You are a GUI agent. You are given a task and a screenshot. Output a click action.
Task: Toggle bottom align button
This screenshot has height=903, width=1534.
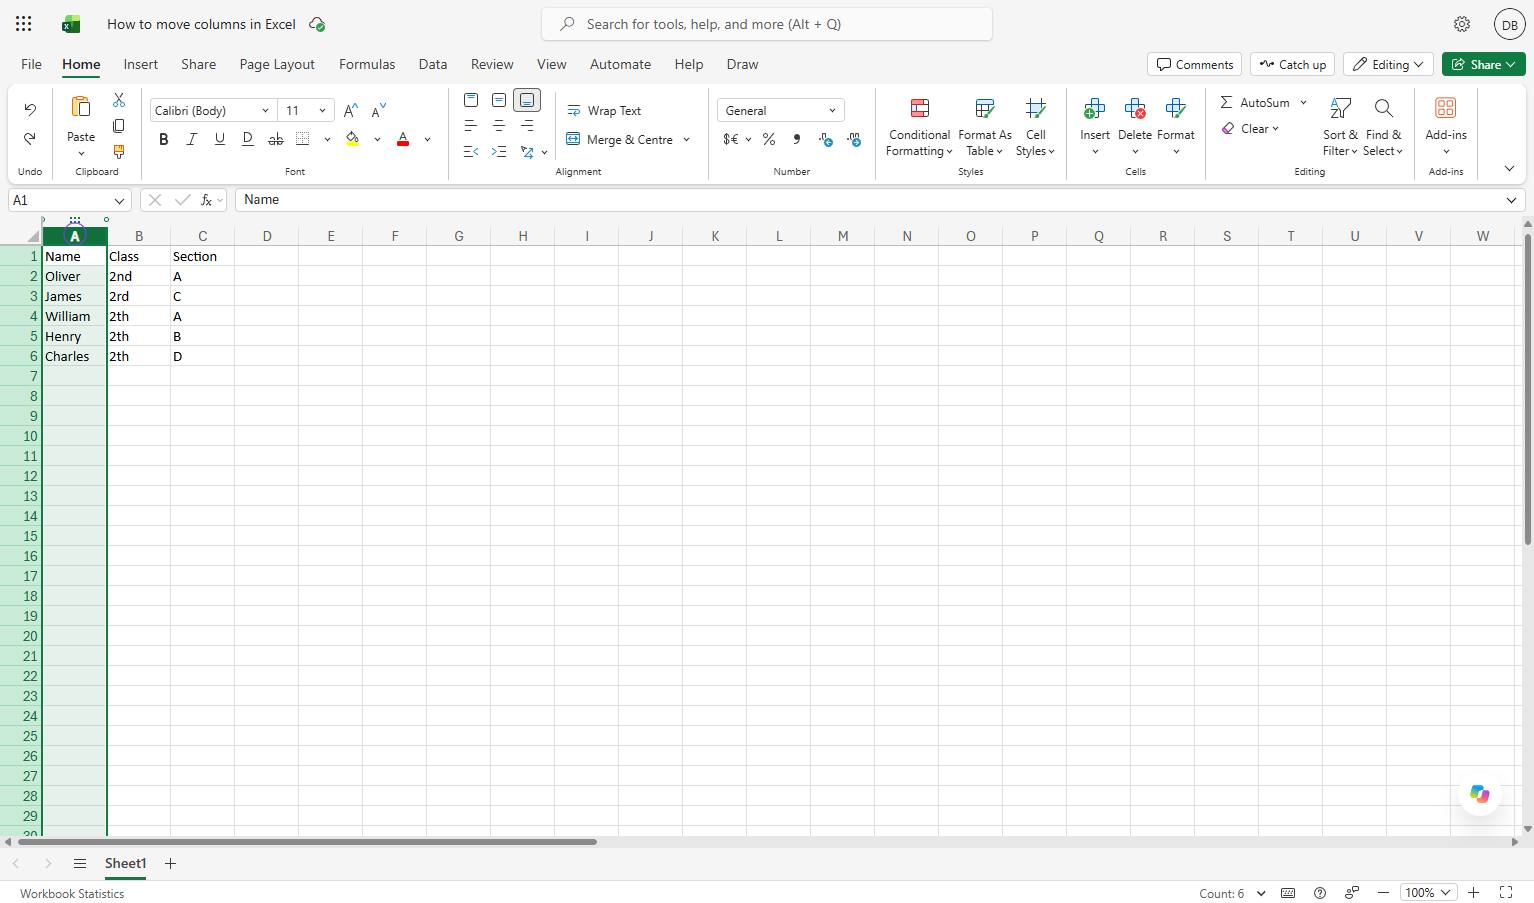(527, 100)
